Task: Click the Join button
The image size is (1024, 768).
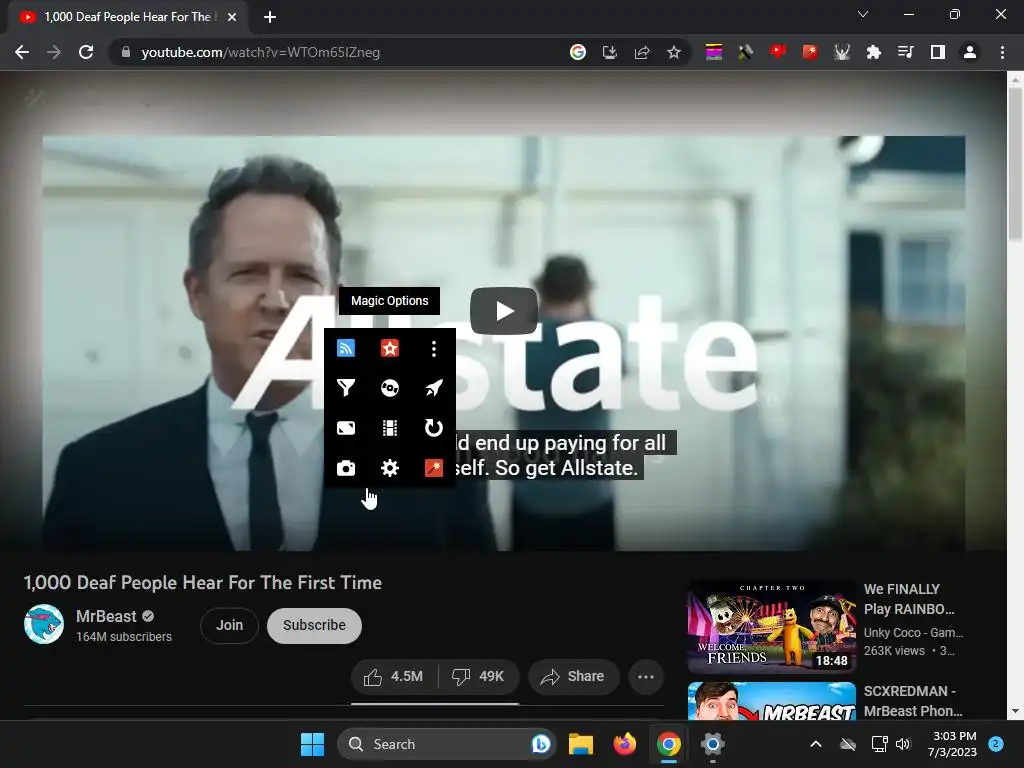Action: pos(229,625)
